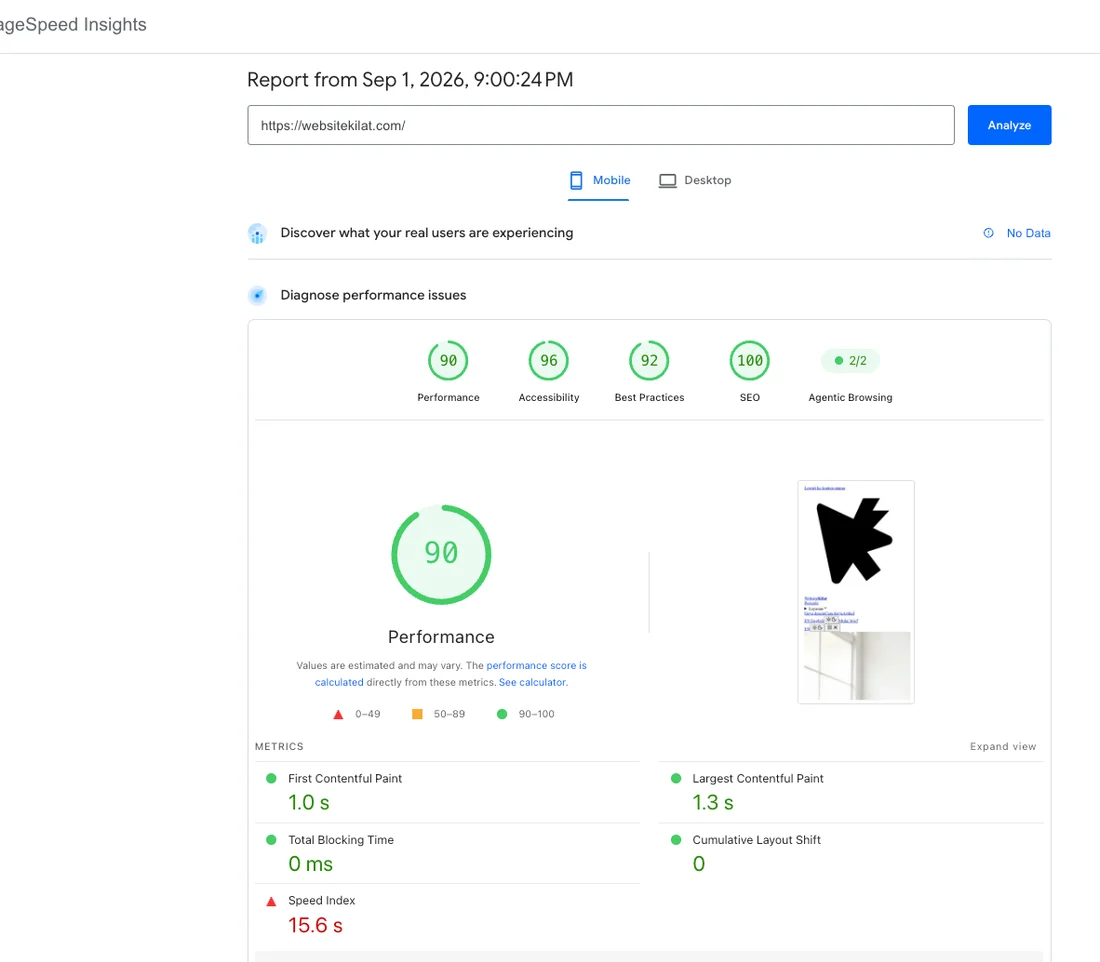Viewport: 1100px width, 962px height.
Task: Click the Speed Index red triangle icon
Action: [x=271, y=902]
